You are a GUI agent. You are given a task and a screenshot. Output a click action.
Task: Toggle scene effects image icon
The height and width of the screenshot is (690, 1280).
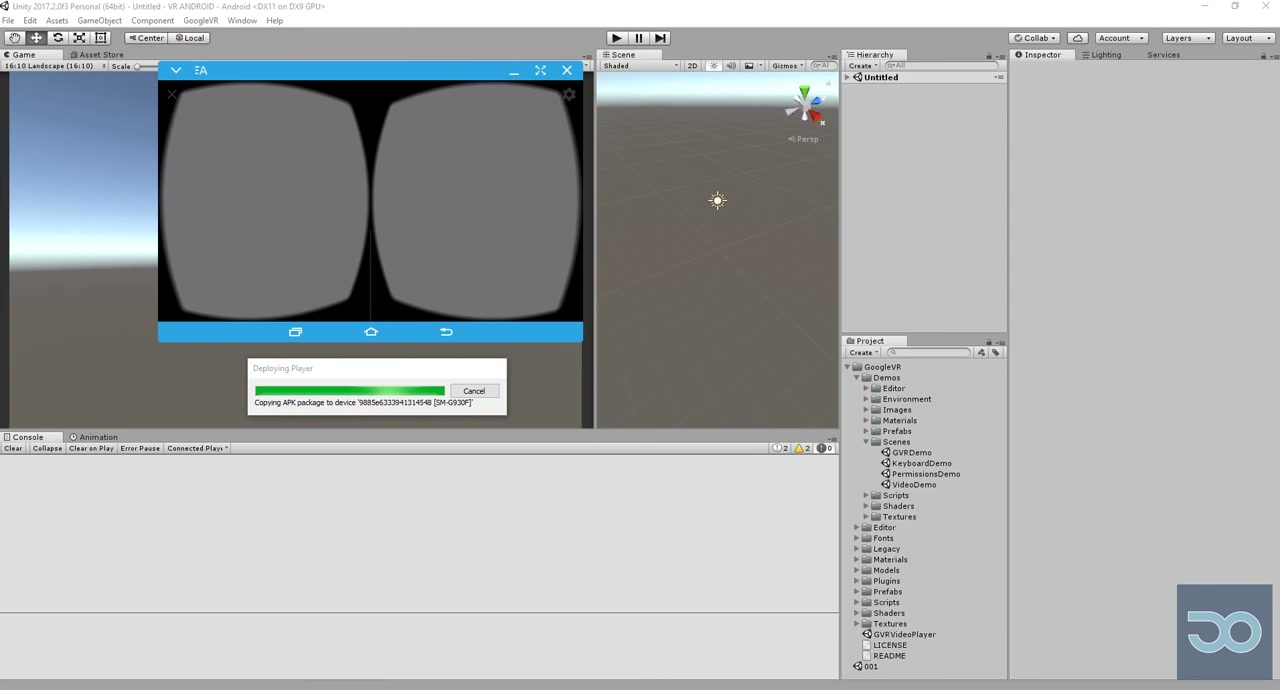pos(749,66)
